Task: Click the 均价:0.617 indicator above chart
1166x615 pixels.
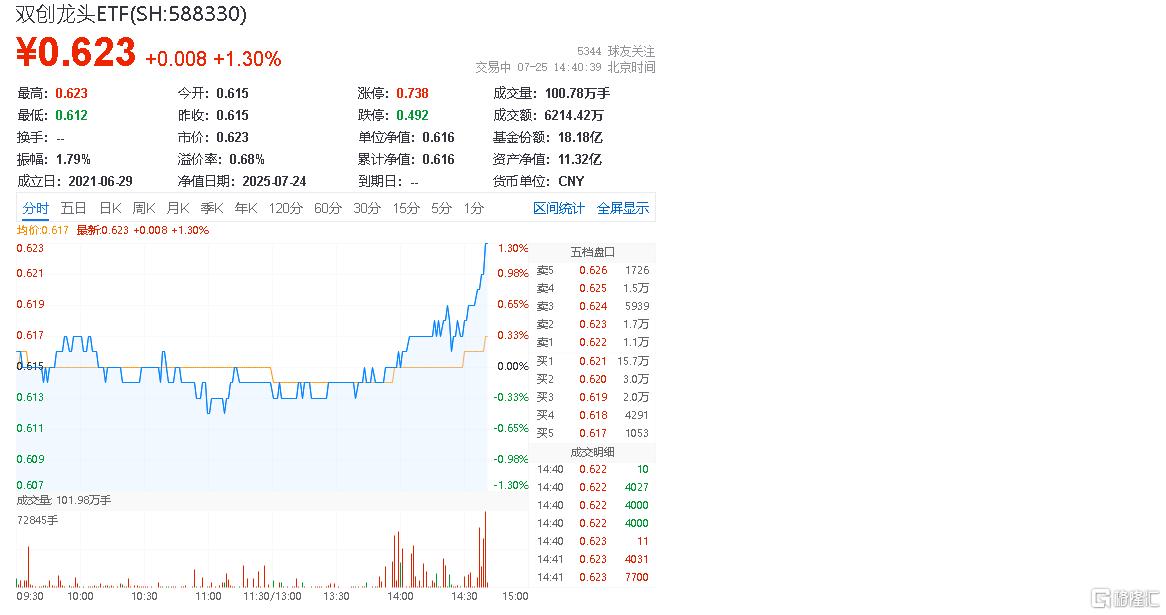Action: pyautogui.click(x=42, y=231)
